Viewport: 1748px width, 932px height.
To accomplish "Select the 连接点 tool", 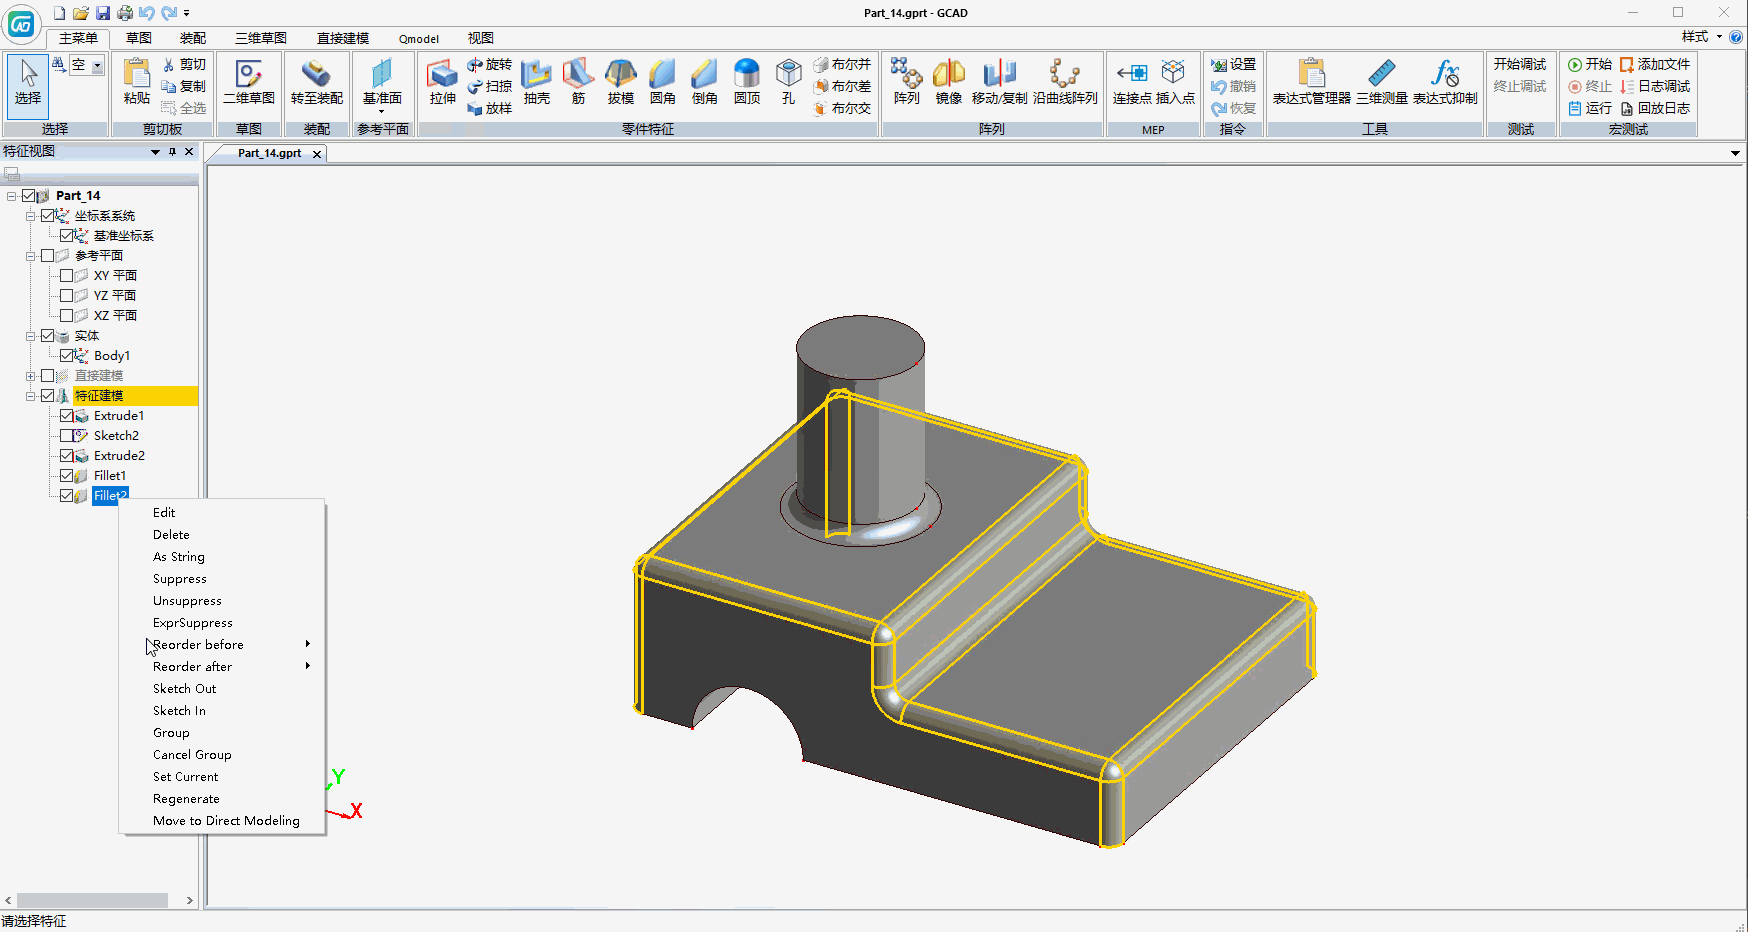I will tap(1132, 82).
